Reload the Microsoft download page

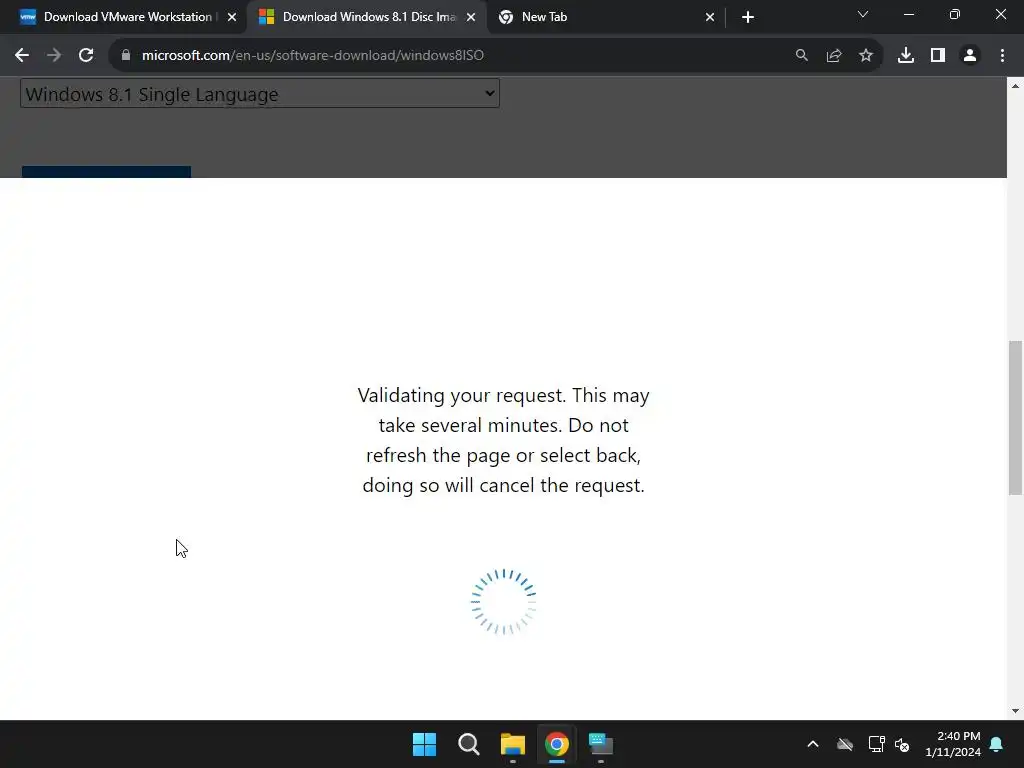coord(86,56)
